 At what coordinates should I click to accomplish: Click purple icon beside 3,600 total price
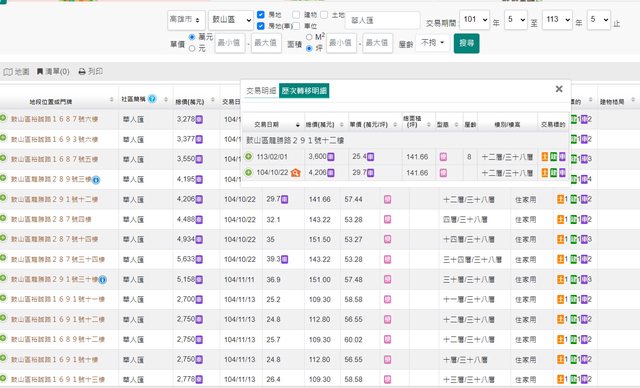coord(331,157)
